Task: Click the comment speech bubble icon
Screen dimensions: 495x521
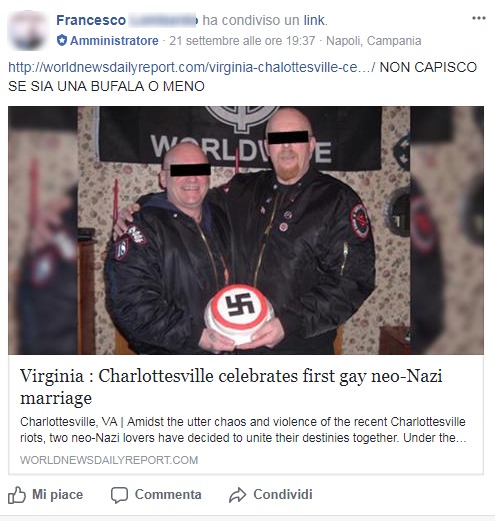Action: pos(119,495)
